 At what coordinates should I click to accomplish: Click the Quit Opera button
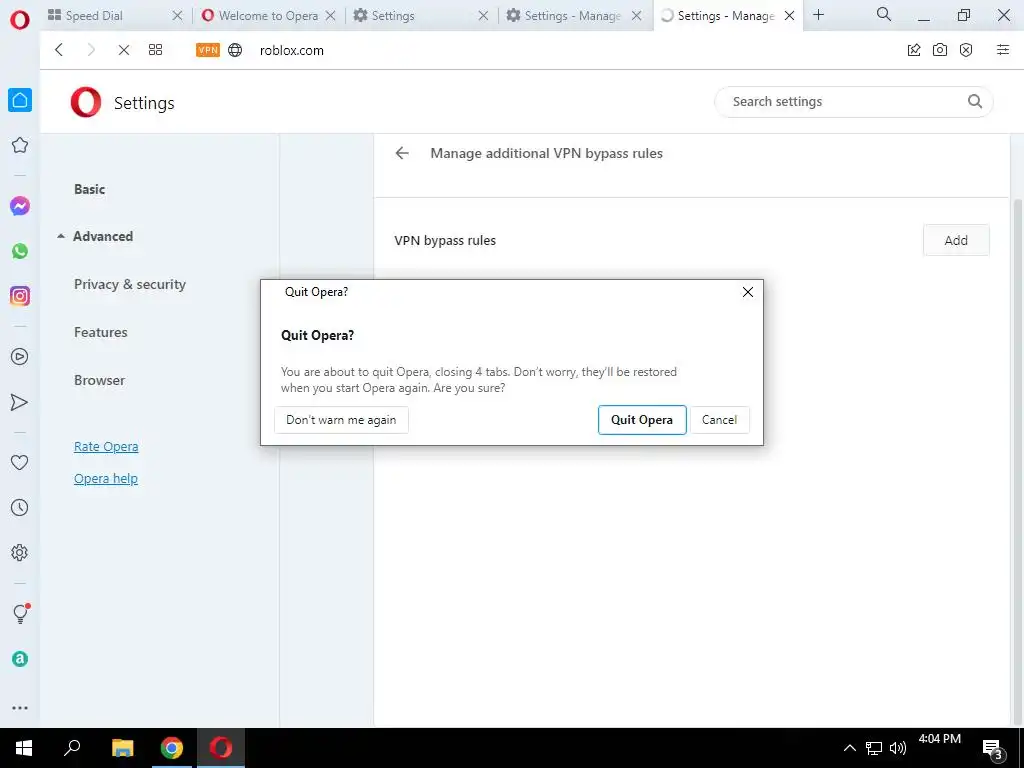(642, 420)
